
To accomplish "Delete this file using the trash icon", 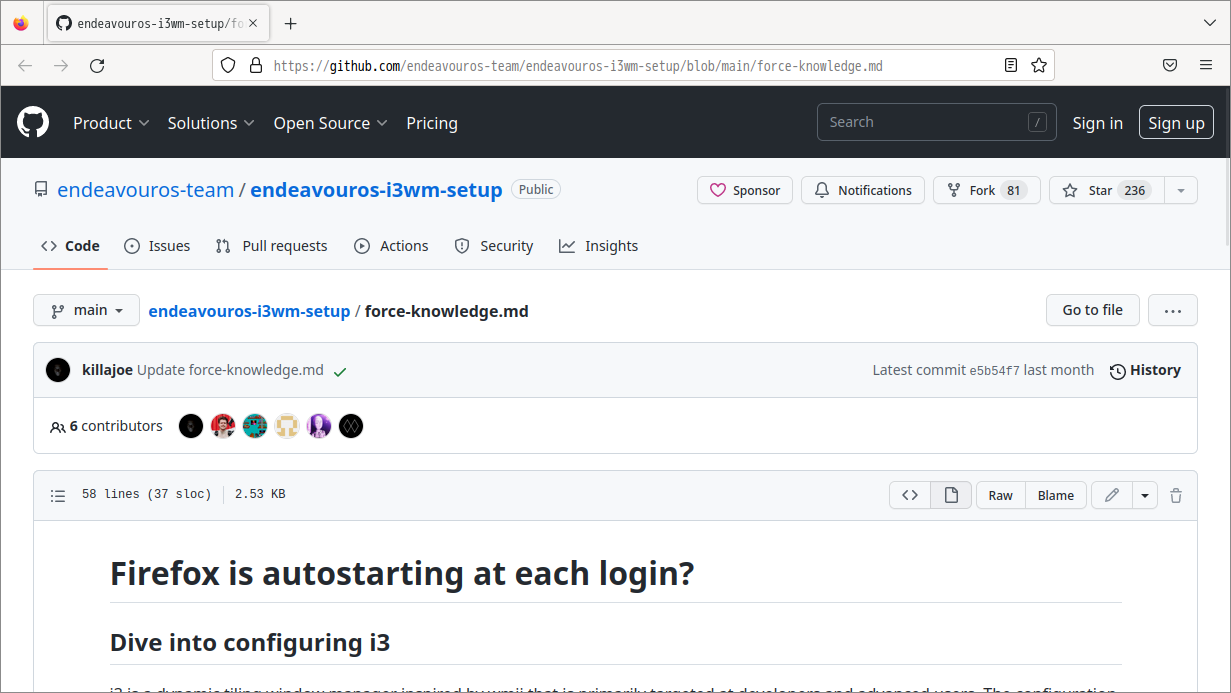I will point(1176,495).
